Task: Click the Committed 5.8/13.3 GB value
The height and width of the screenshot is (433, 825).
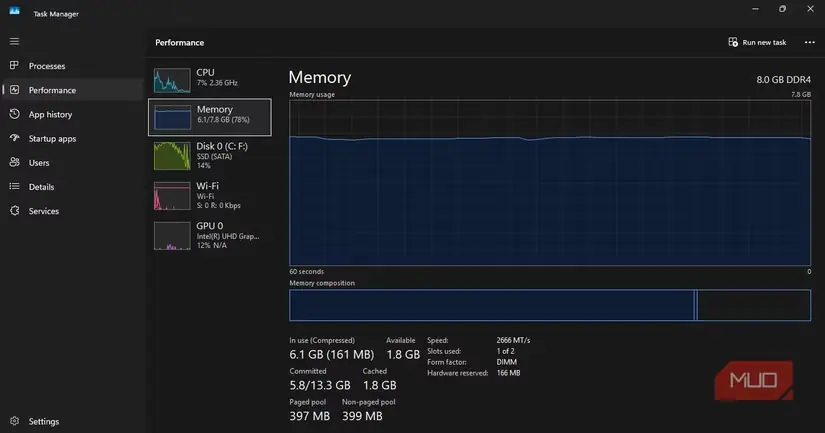Action: pos(320,385)
